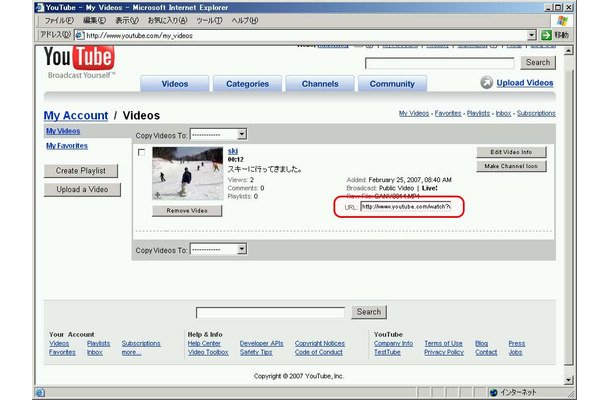610x400 pixels.
Task: Click Inbox in the top-right account links
Action: (x=503, y=113)
